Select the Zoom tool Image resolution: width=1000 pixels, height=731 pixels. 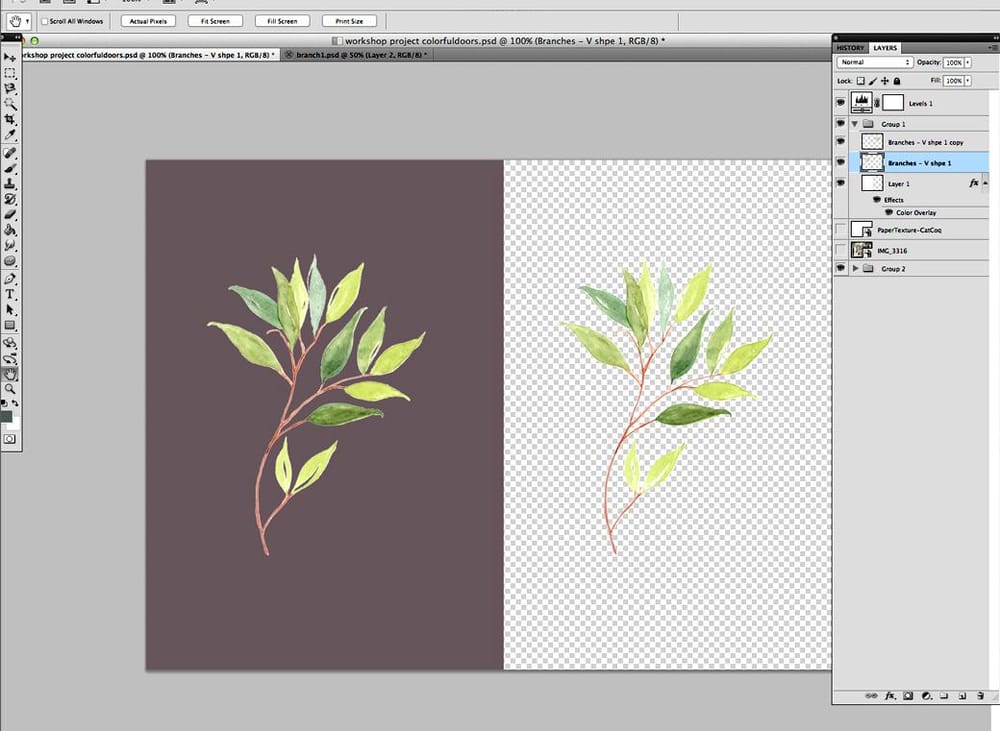coord(10,389)
